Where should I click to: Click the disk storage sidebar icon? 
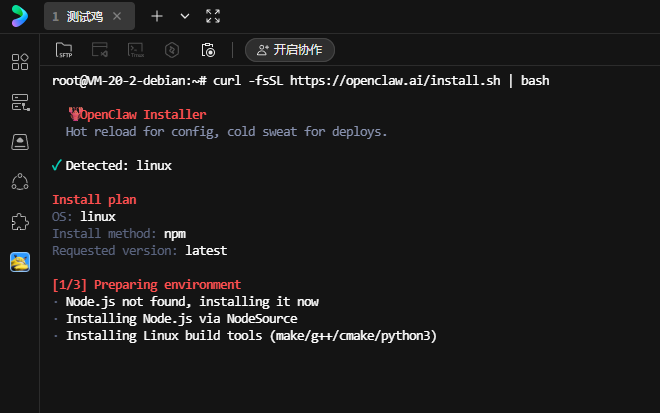click(20, 142)
